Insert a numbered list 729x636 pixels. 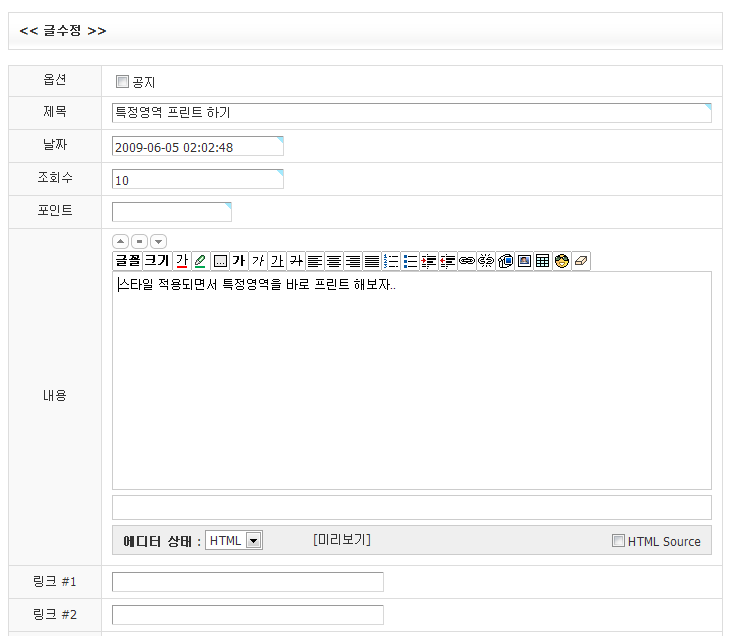391,261
